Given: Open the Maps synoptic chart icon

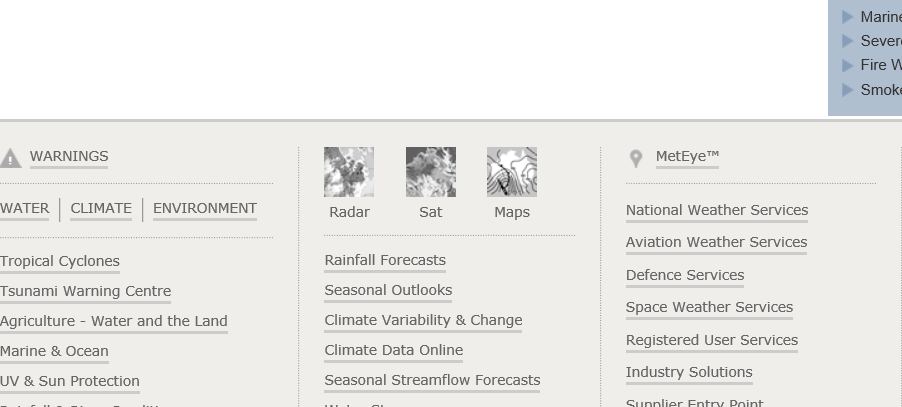Looking at the screenshot, I should [512, 172].
